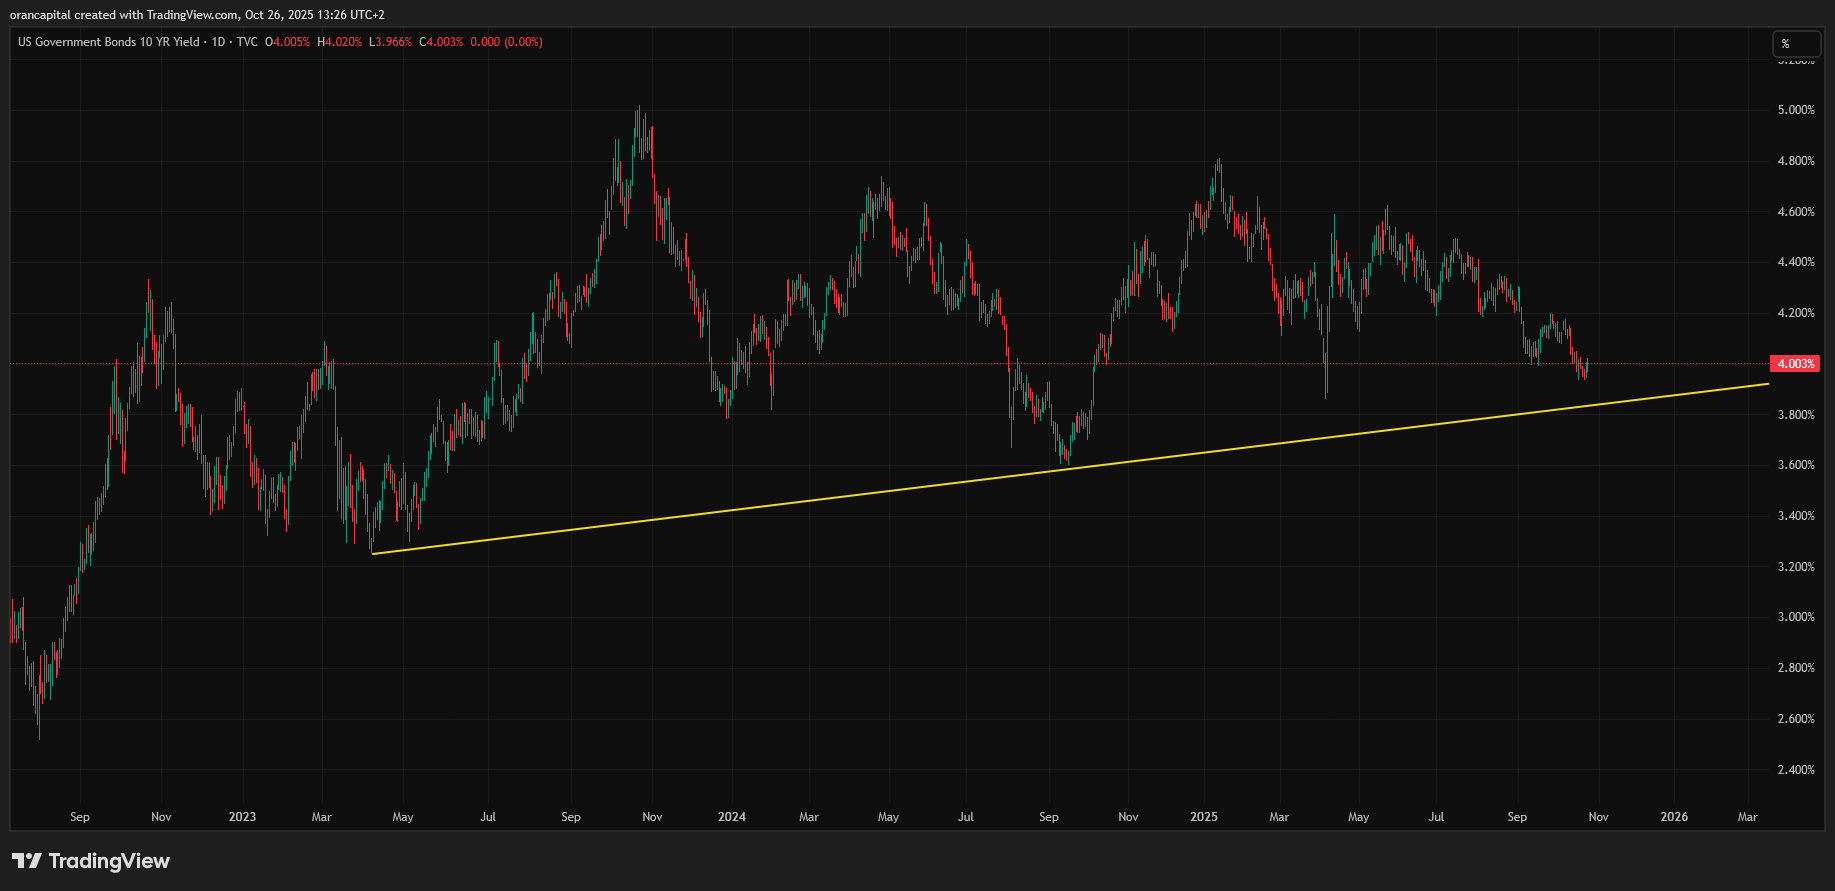The height and width of the screenshot is (891, 1835).
Task: Open the US Government Bonds 10 YR Yield symbol title
Action: 109,42
